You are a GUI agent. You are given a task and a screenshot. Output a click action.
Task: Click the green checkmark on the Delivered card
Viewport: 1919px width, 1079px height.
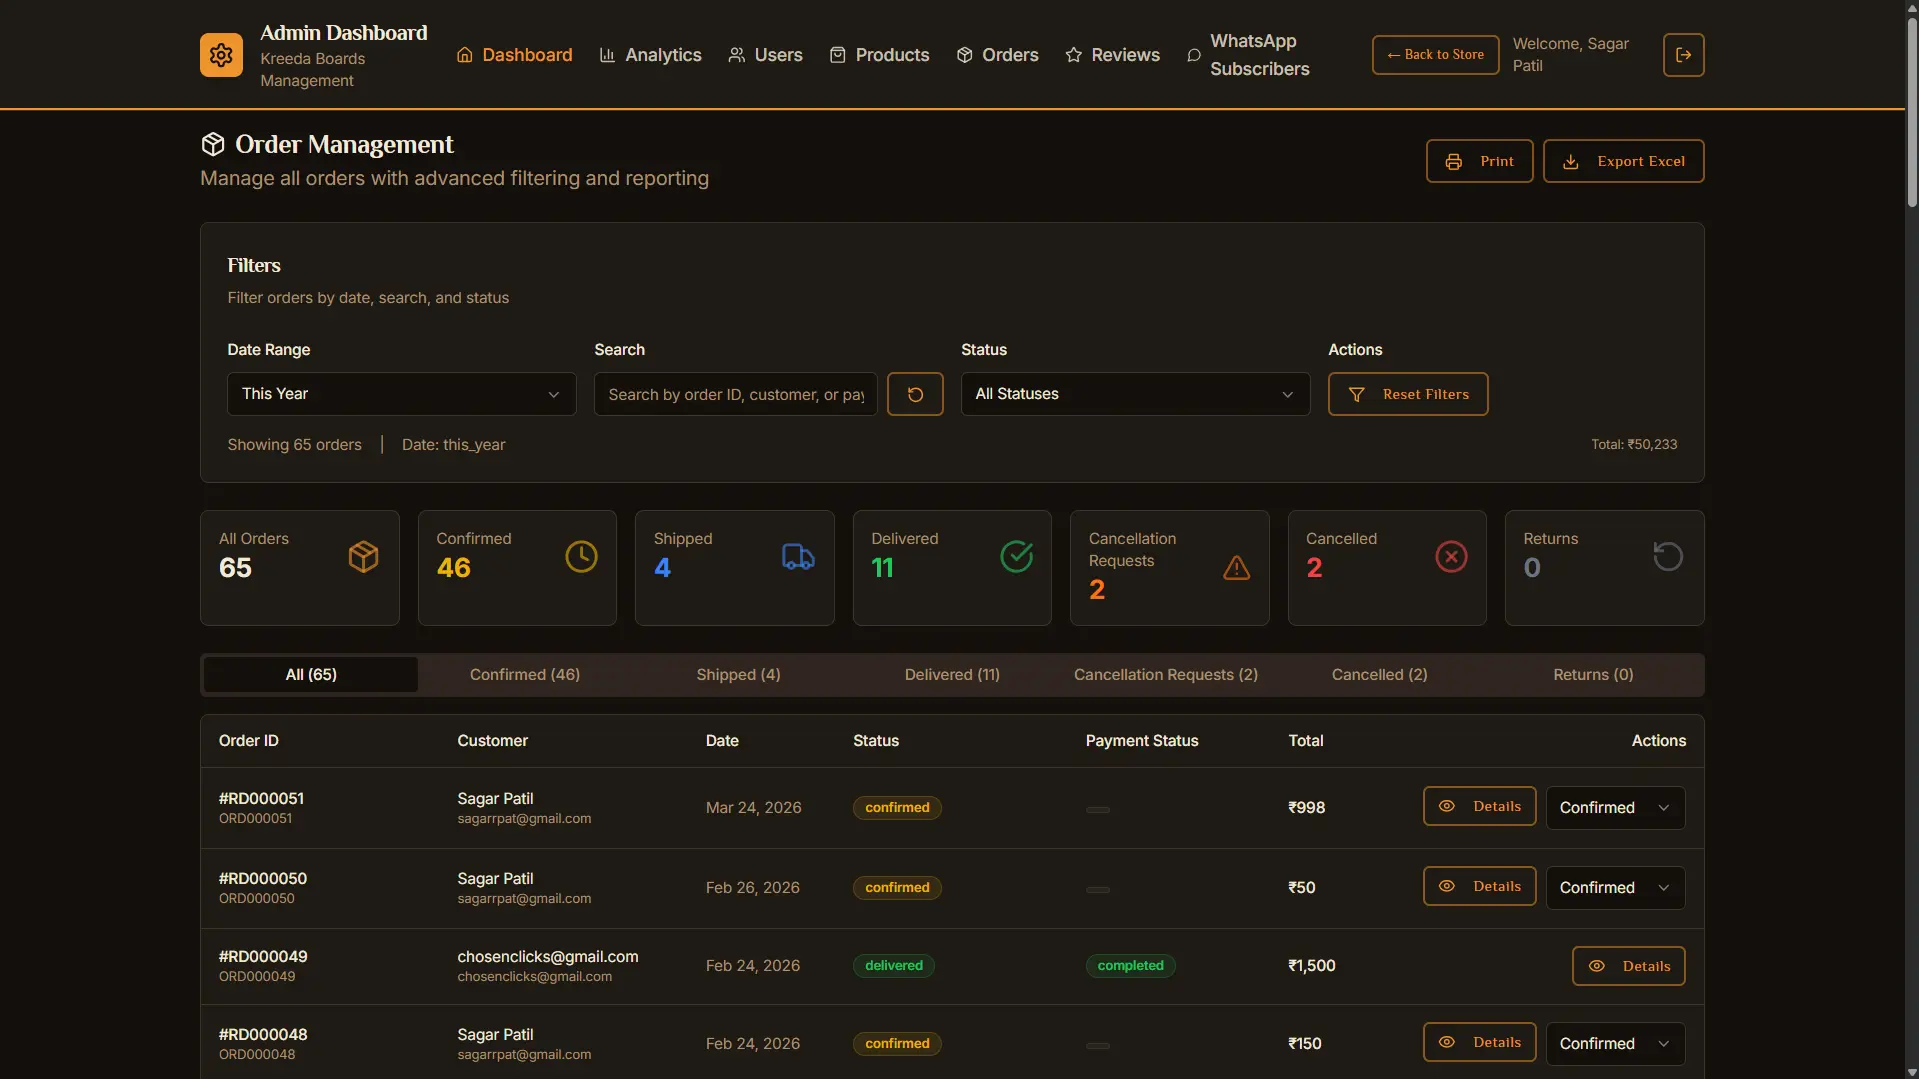(x=1016, y=556)
